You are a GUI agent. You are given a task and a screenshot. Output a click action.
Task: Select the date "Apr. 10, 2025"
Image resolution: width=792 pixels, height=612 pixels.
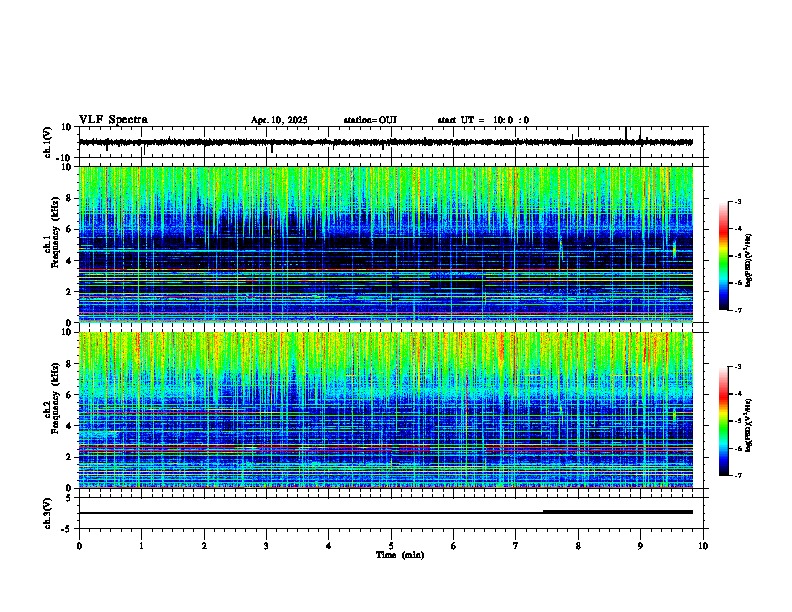coord(279,120)
